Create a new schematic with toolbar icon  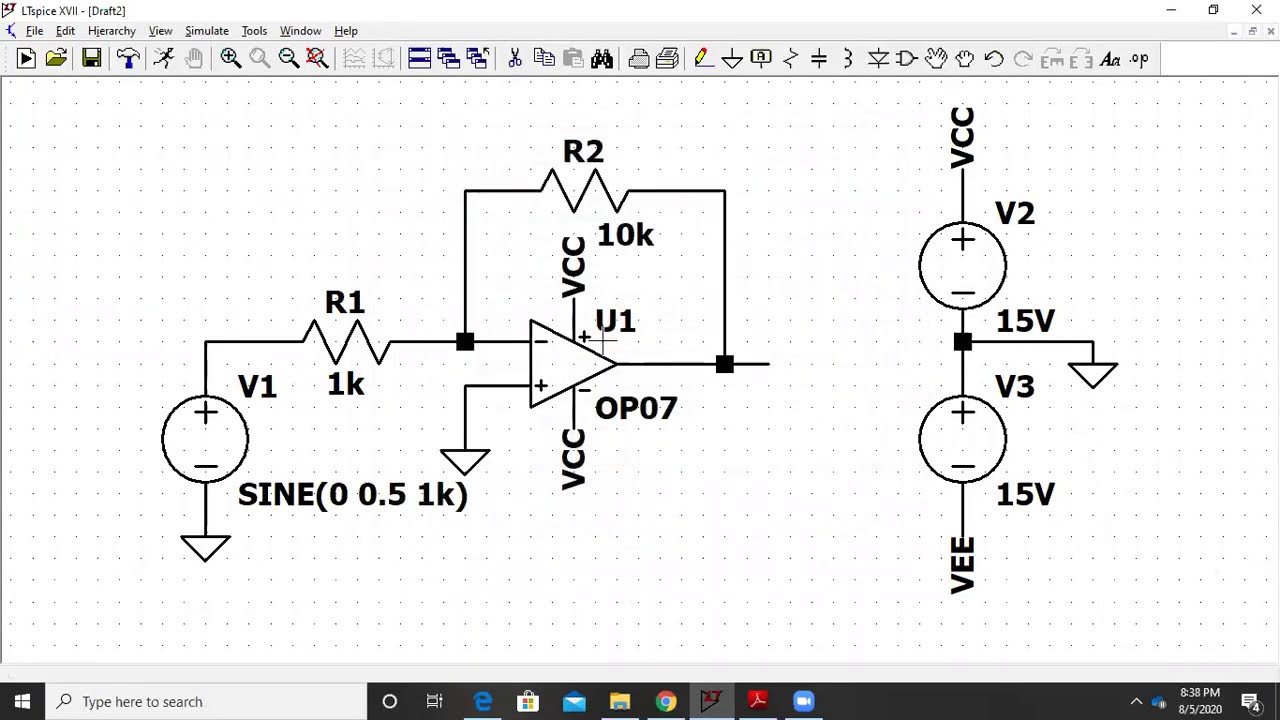point(26,59)
